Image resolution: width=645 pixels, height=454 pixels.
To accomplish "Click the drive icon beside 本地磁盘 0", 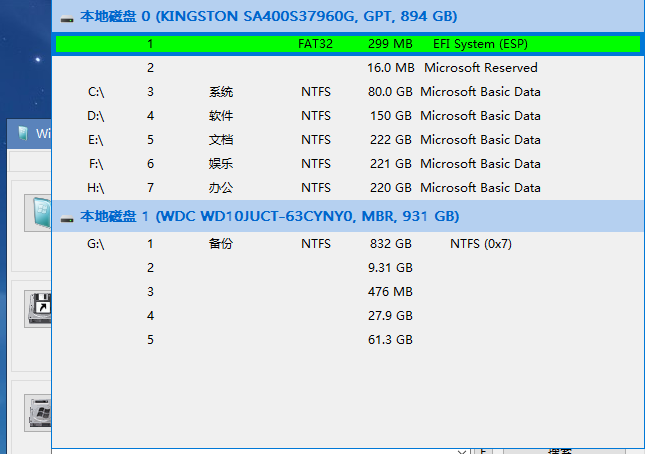I will click(x=67, y=18).
